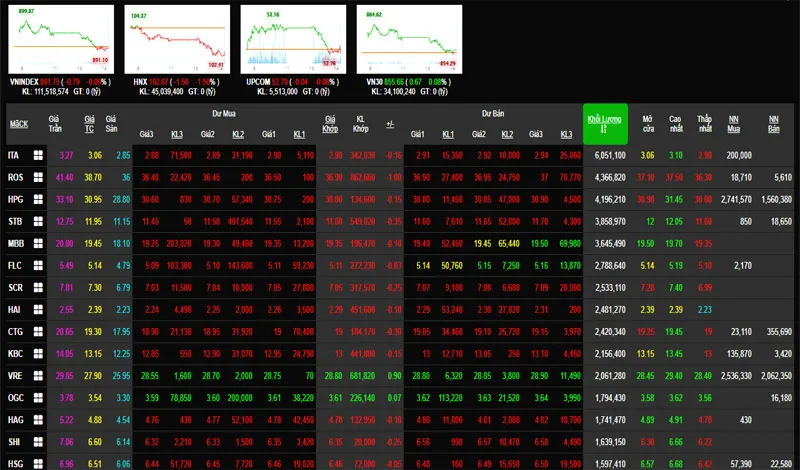Click the KL Khớp column header
Viewport: 800px width, 470px height.
coord(360,124)
